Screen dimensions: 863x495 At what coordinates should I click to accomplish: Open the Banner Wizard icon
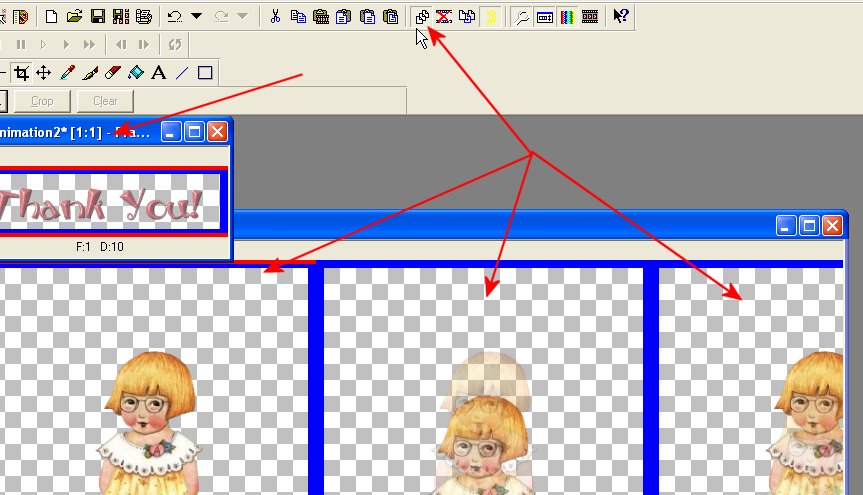coord(21,17)
